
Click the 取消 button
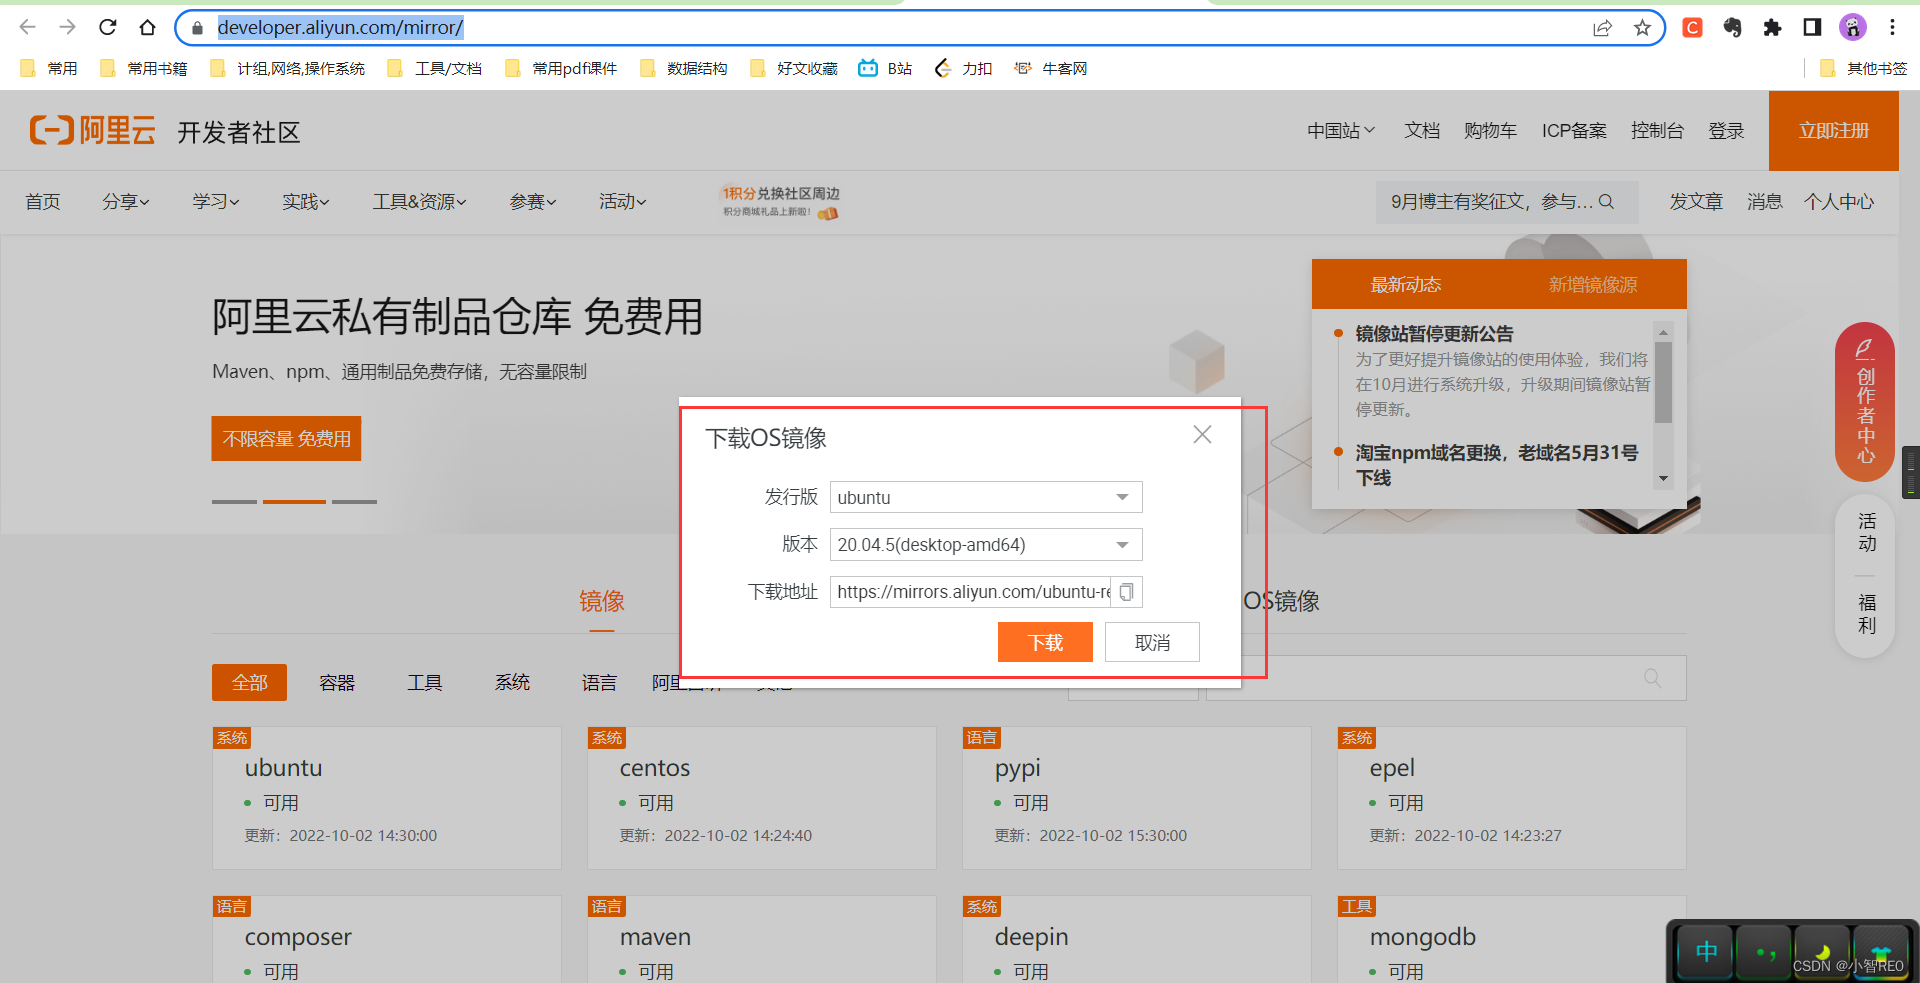(x=1152, y=642)
